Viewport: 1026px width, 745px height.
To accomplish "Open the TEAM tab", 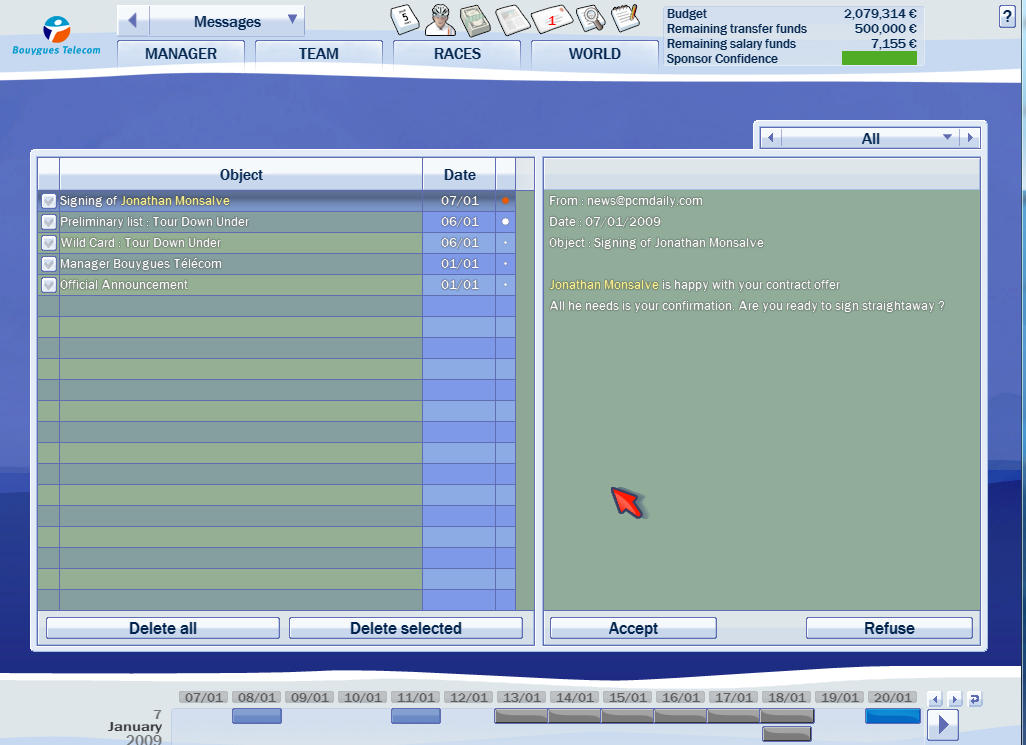I will click(x=318, y=54).
